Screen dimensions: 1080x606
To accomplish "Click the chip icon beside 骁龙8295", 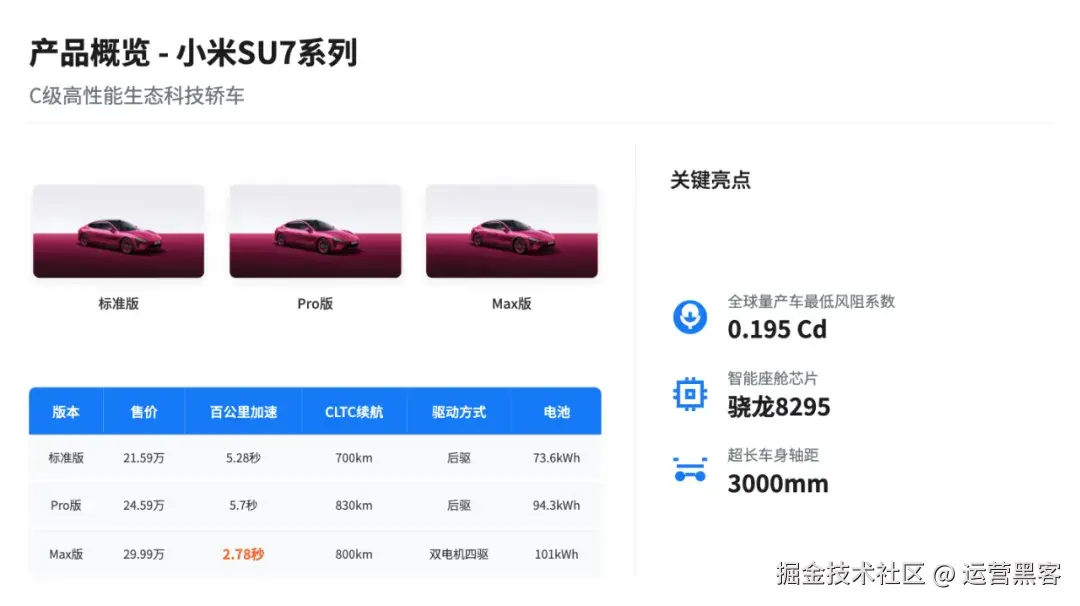I will (689, 394).
